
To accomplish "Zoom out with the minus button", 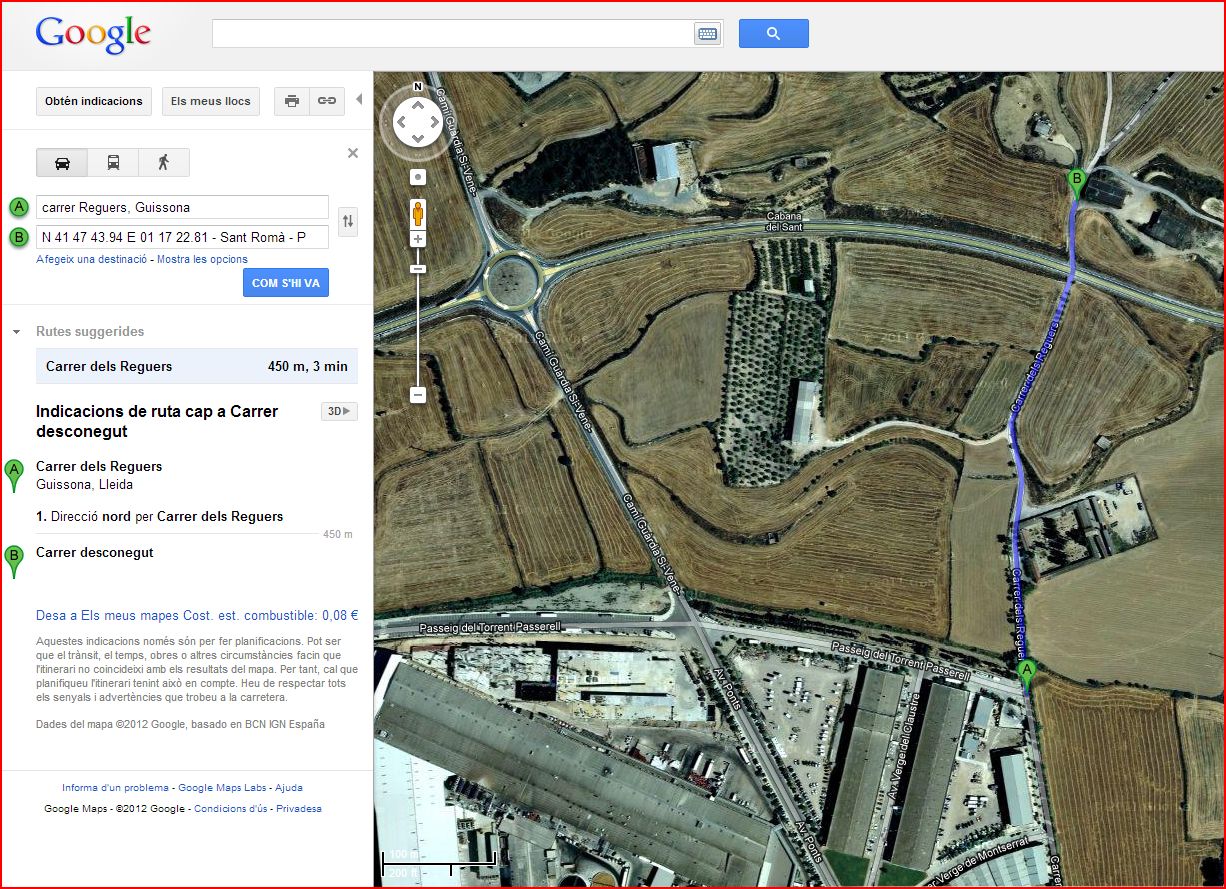I will click(418, 395).
